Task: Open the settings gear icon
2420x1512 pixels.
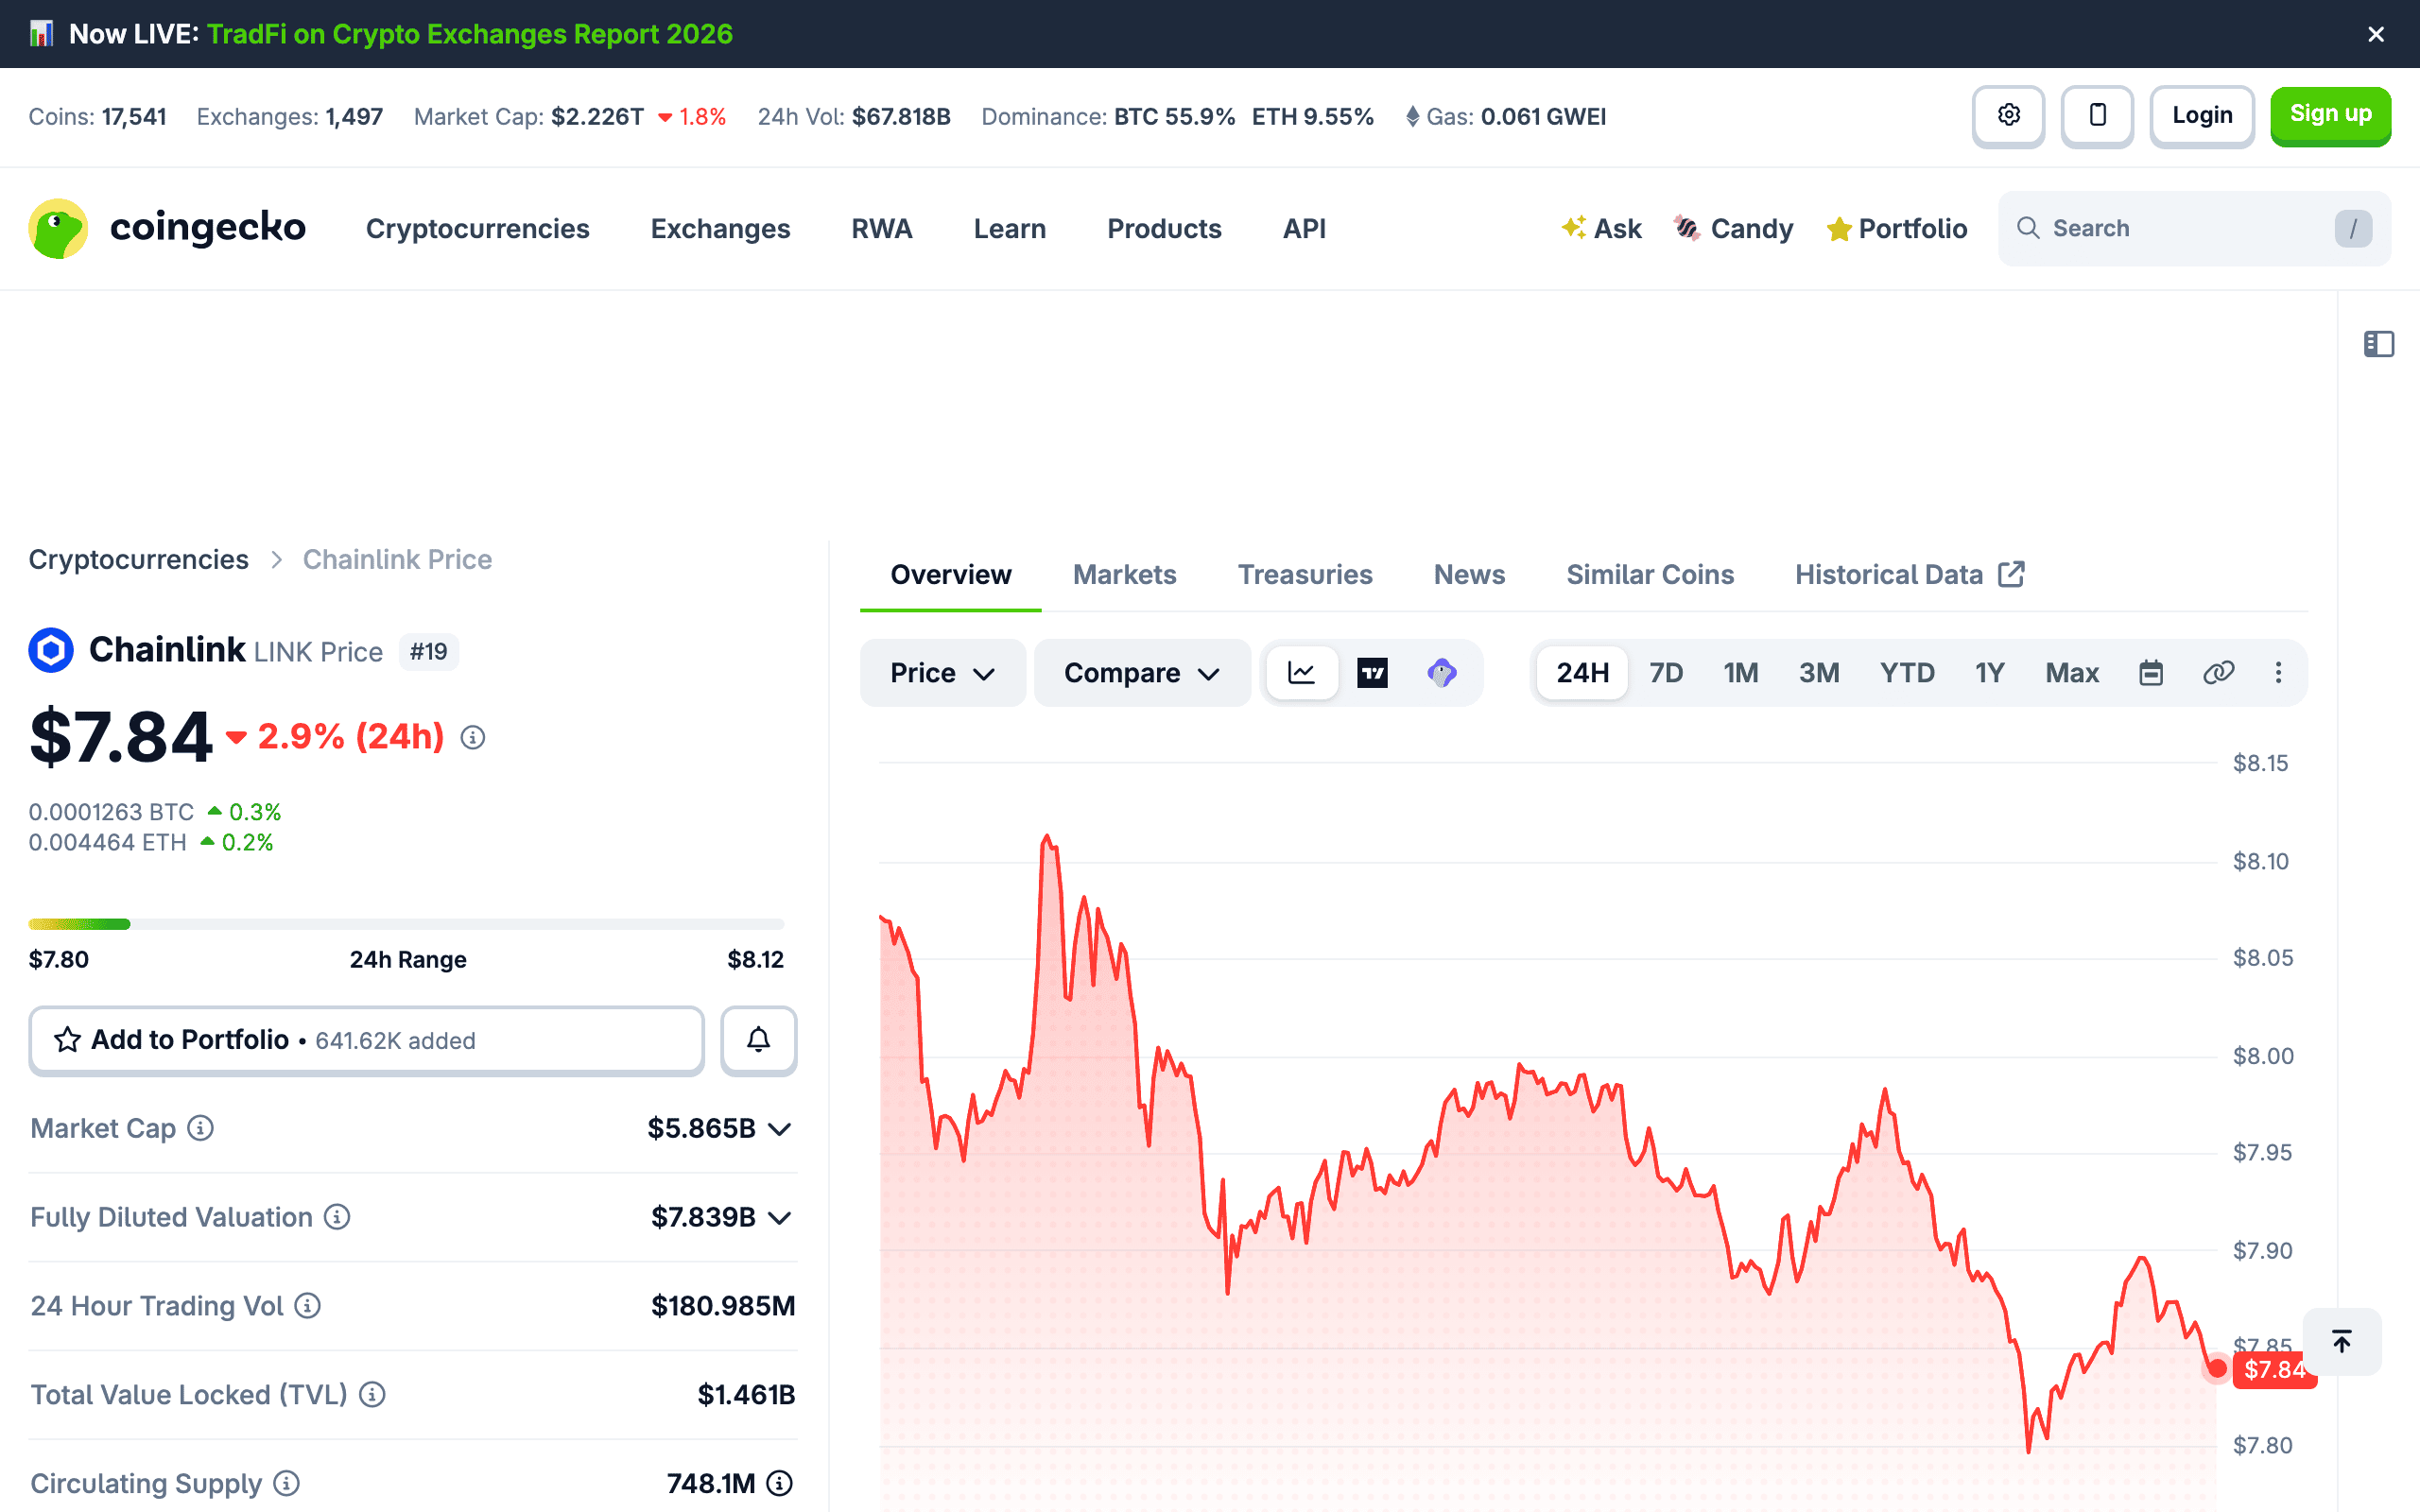Action: [2008, 116]
